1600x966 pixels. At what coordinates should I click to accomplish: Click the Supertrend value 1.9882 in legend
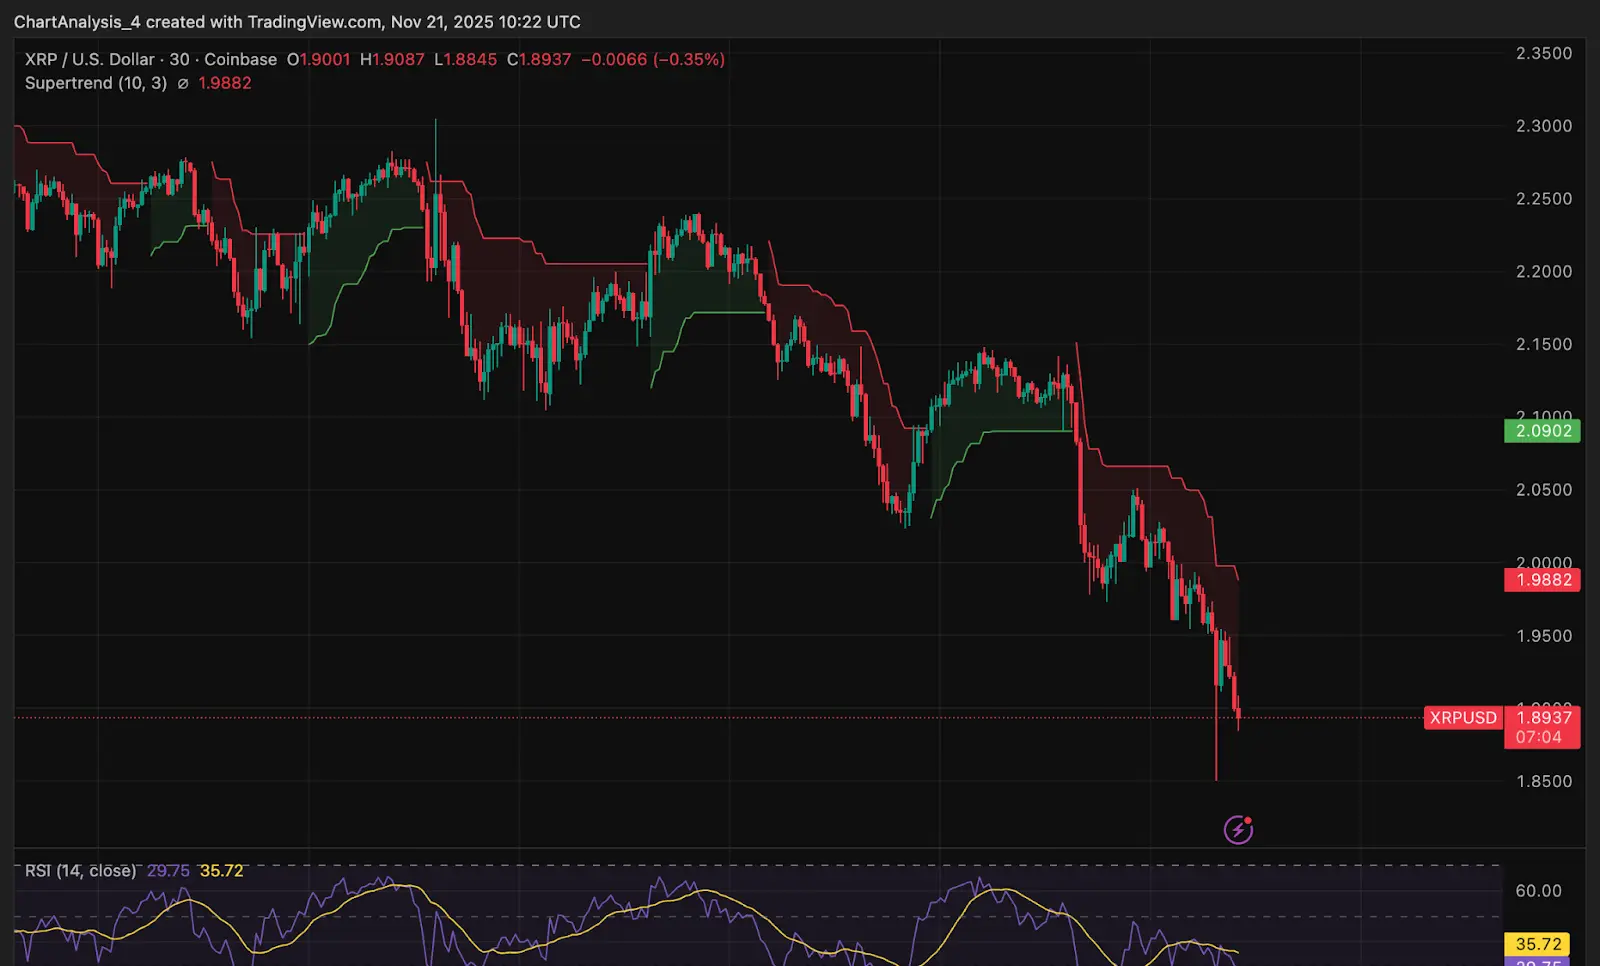[x=225, y=84]
